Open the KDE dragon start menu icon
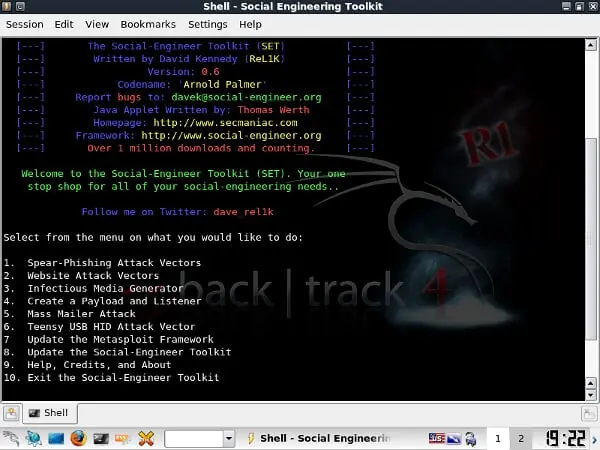600x450 pixels. [x=11, y=438]
